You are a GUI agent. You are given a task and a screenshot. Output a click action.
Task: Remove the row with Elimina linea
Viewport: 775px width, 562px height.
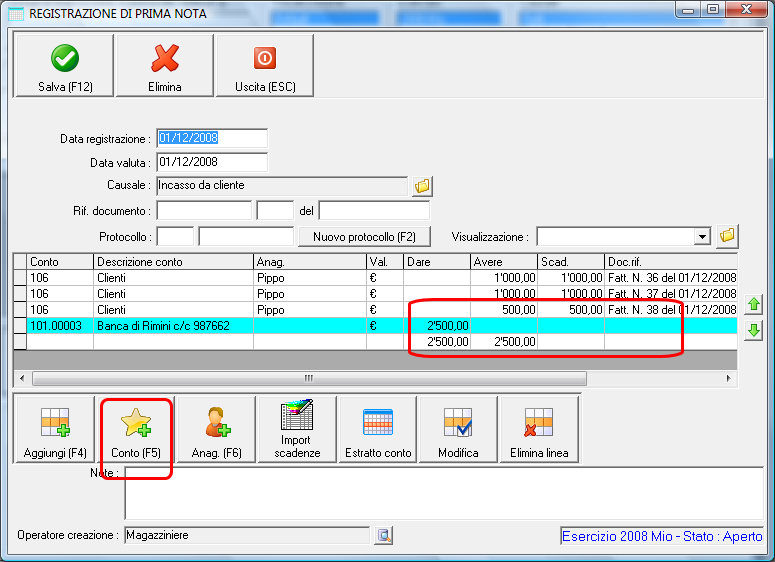pos(539,430)
